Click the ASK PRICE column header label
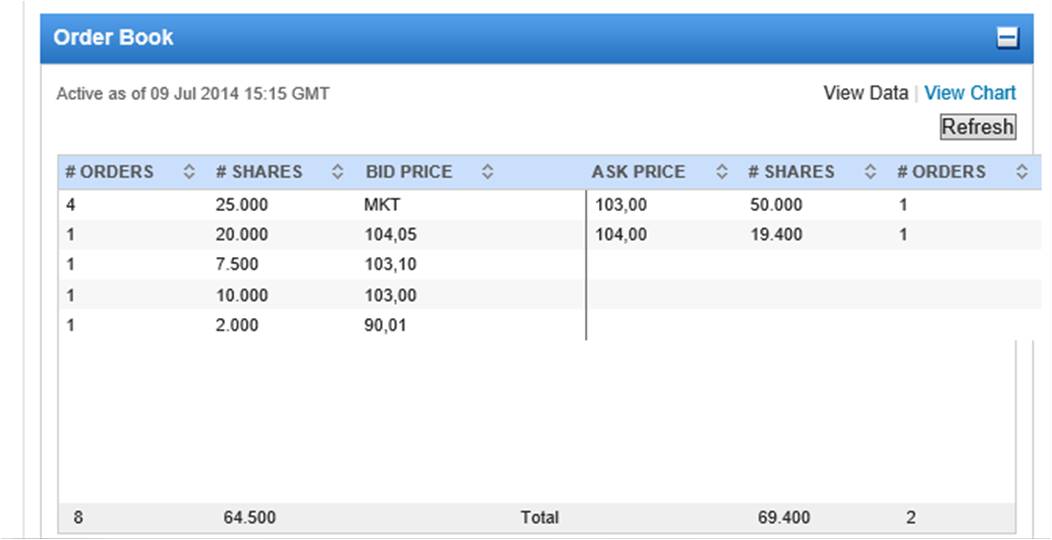Image resolution: width=1052 pixels, height=540 pixels. click(638, 172)
